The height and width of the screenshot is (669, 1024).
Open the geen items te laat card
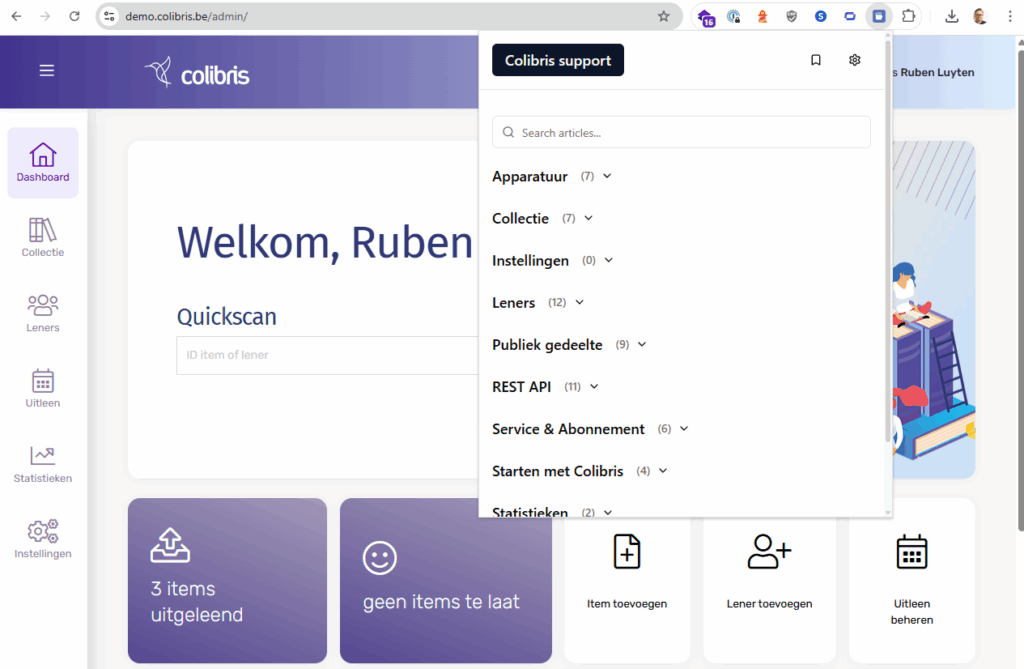(445, 580)
